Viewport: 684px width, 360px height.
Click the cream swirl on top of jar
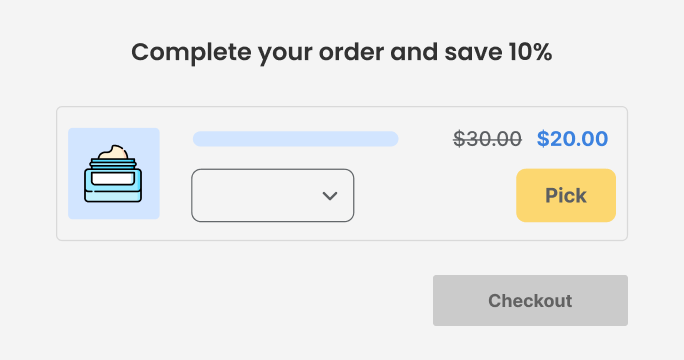[x=113, y=152]
